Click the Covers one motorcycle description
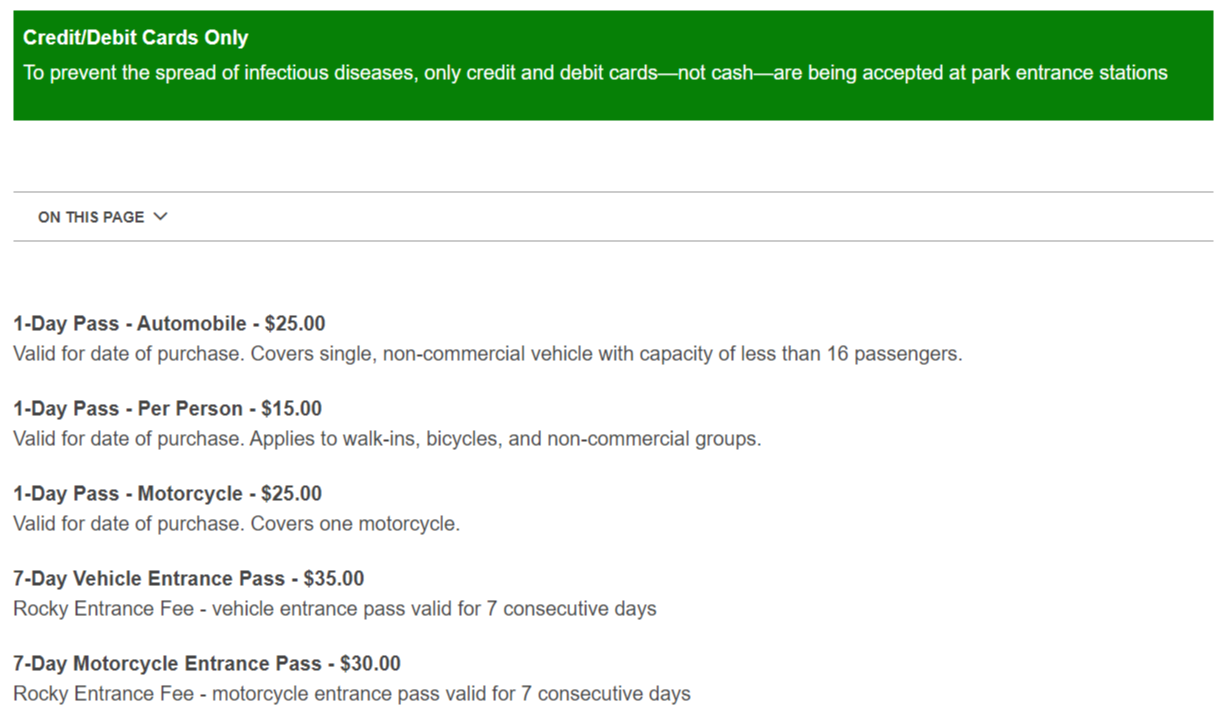Viewport: 1224px width, 721px height. pos(236,524)
